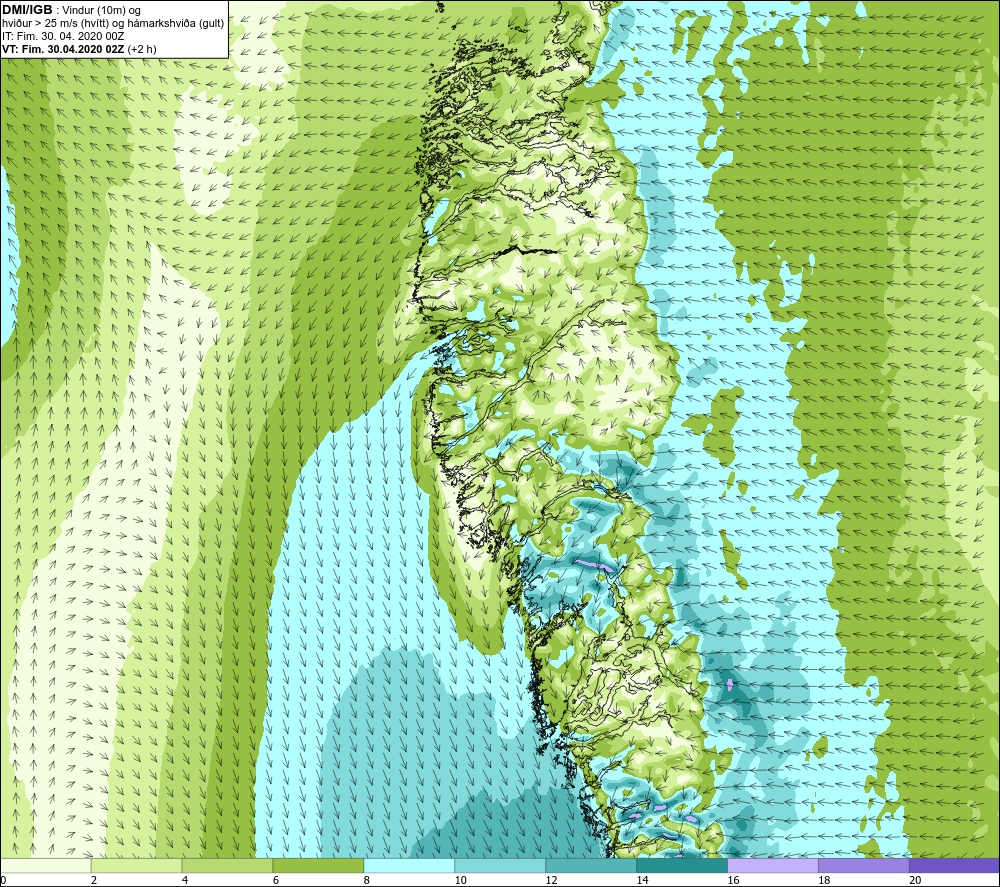
Task: Click the legend scale label 6
Action: [276, 880]
